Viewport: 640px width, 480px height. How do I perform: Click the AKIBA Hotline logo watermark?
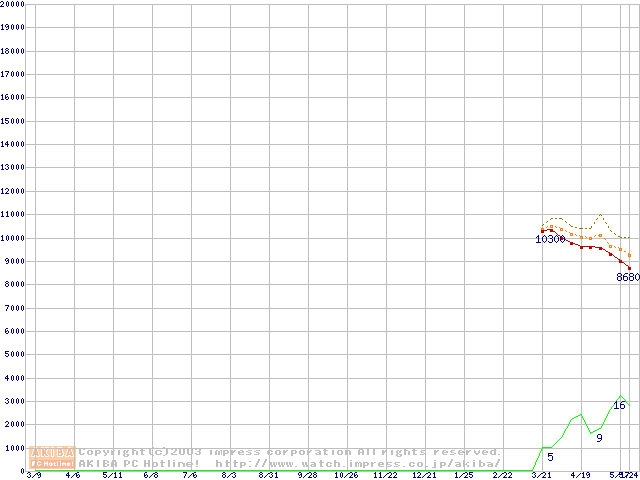pos(53,458)
